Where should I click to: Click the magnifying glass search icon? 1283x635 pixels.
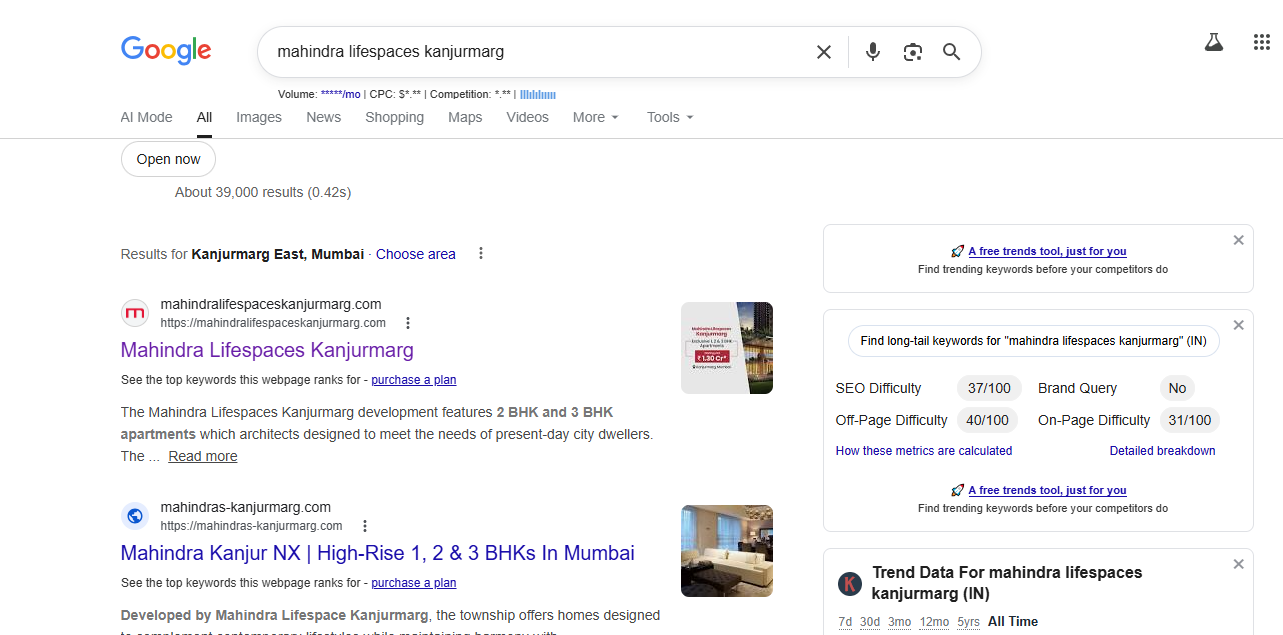(951, 52)
